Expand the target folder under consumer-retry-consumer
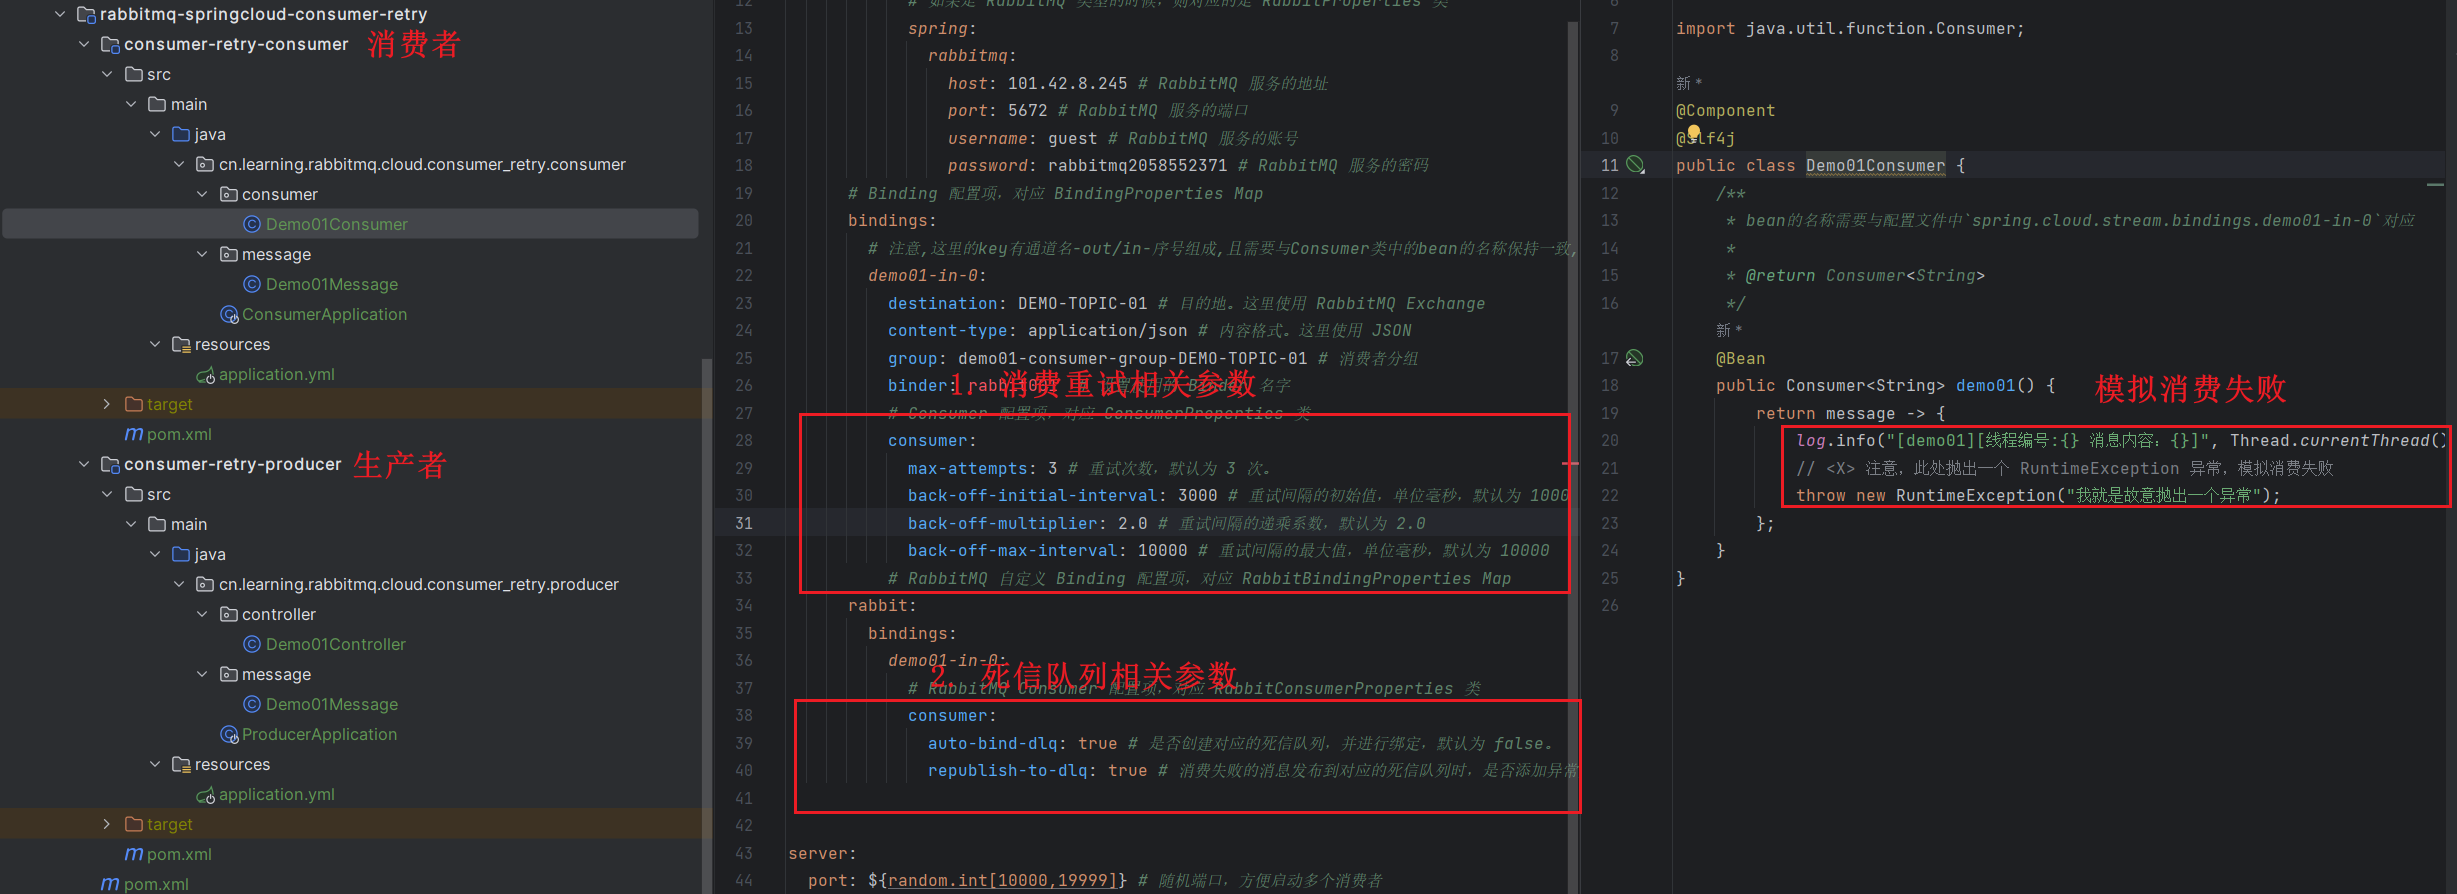The image size is (2457, 894). tap(107, 404)
